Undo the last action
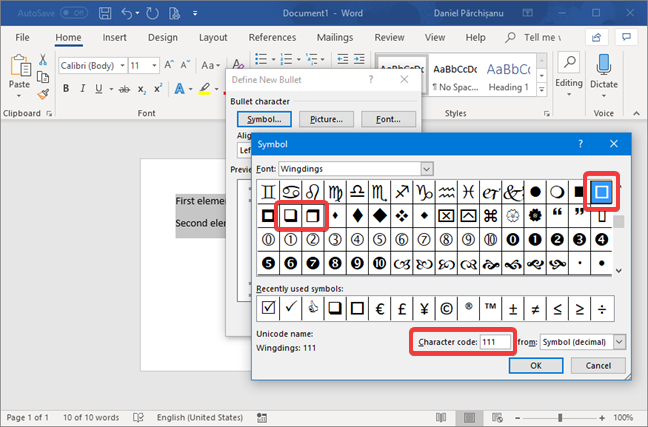 point(127,13)
